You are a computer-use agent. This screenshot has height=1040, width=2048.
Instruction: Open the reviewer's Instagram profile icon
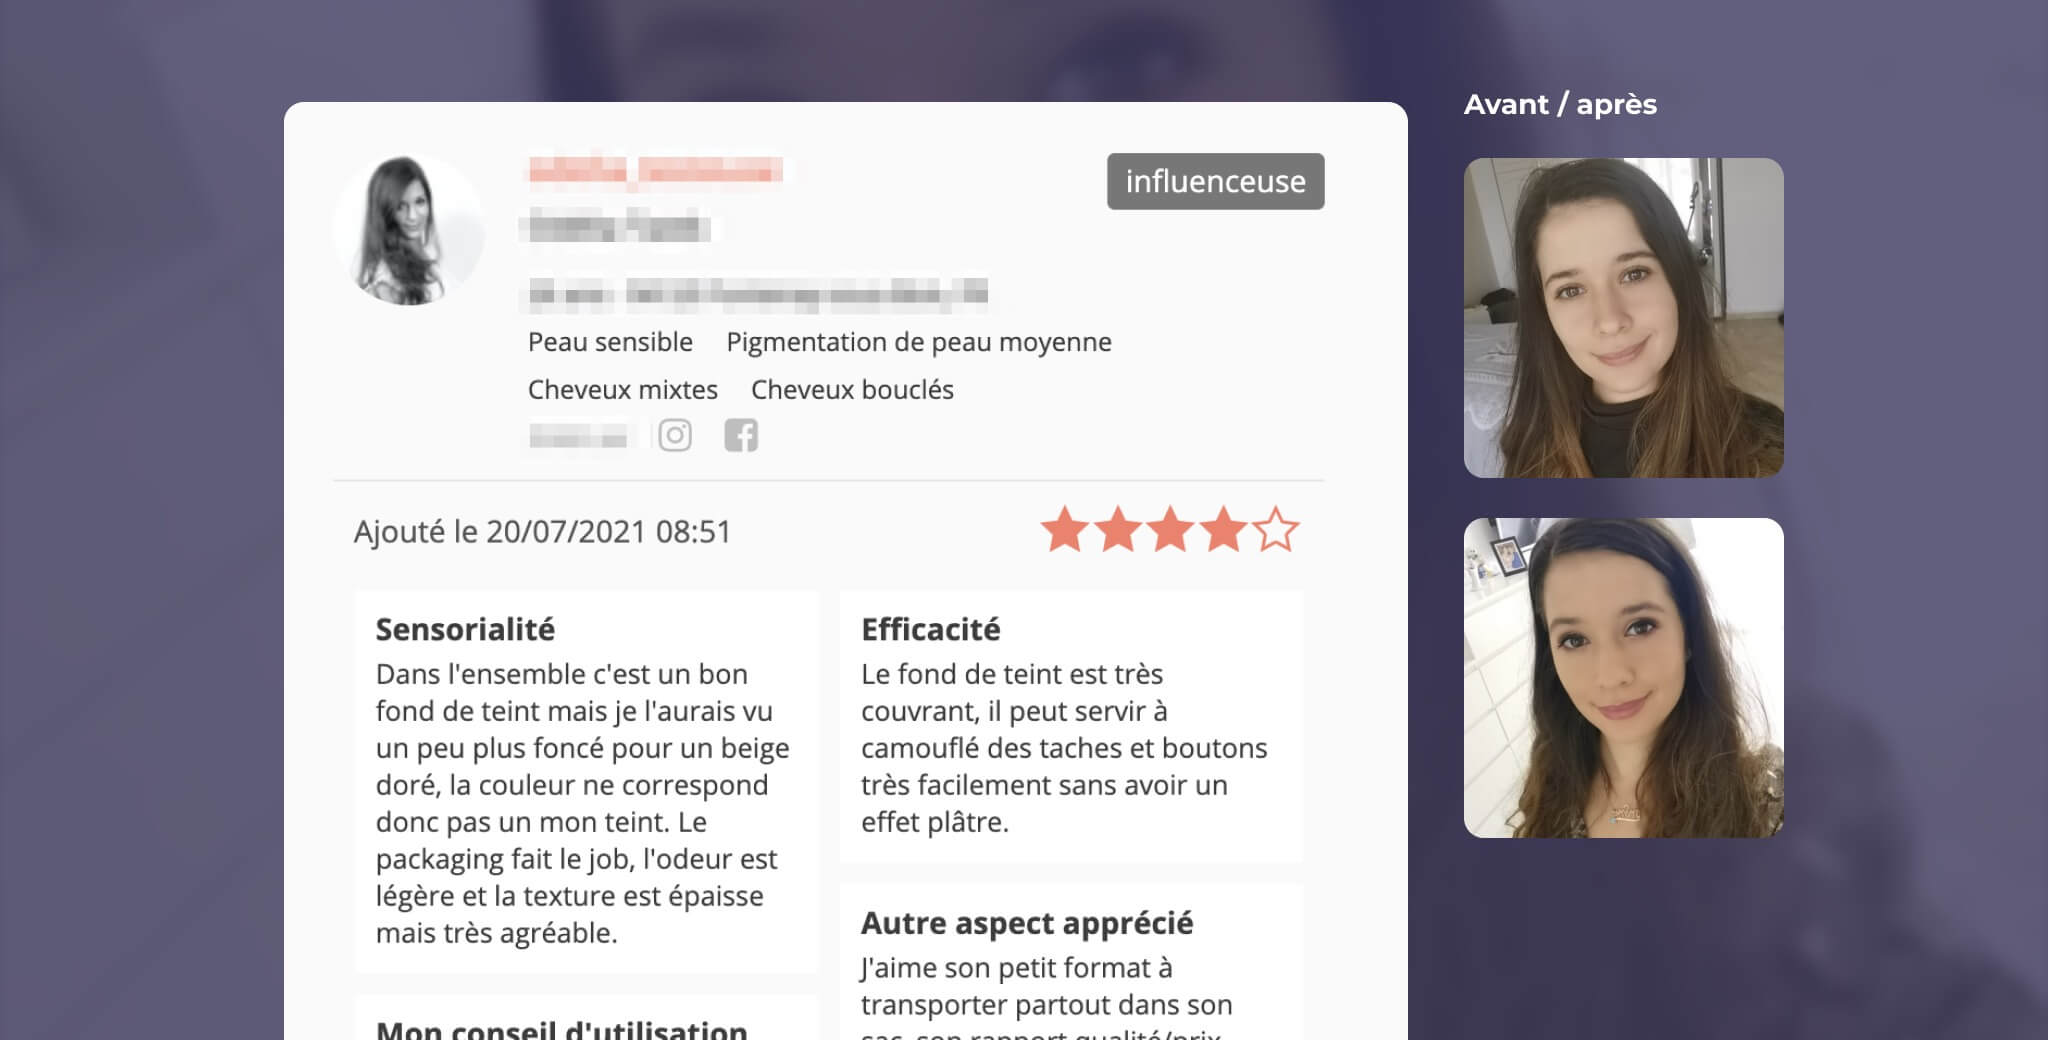point(675,436)
